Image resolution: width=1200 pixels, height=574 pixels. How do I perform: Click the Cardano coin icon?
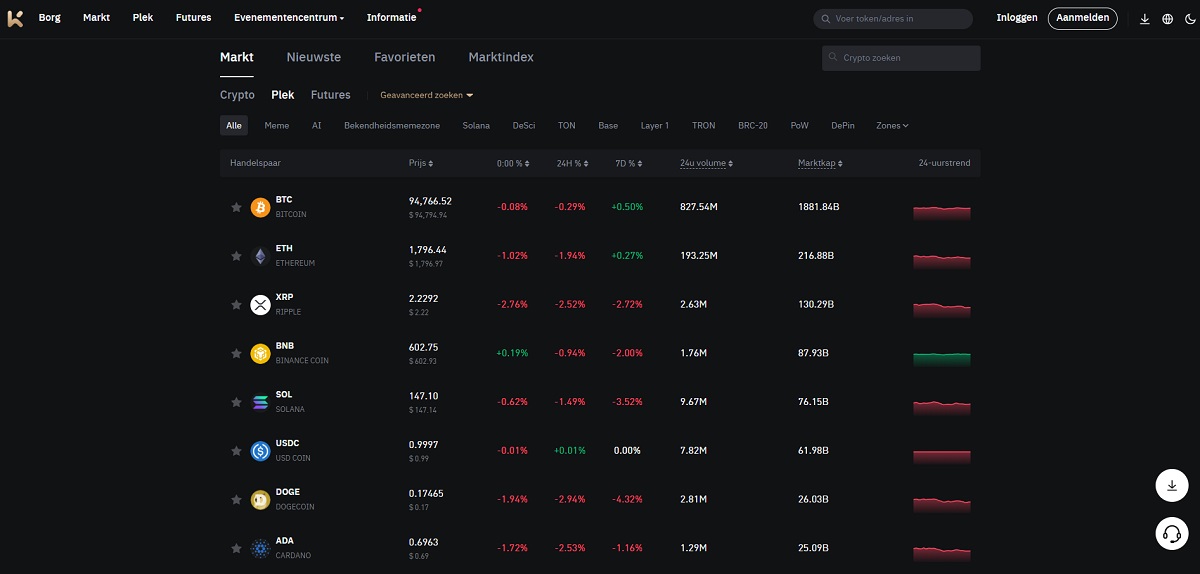[260, 548]
